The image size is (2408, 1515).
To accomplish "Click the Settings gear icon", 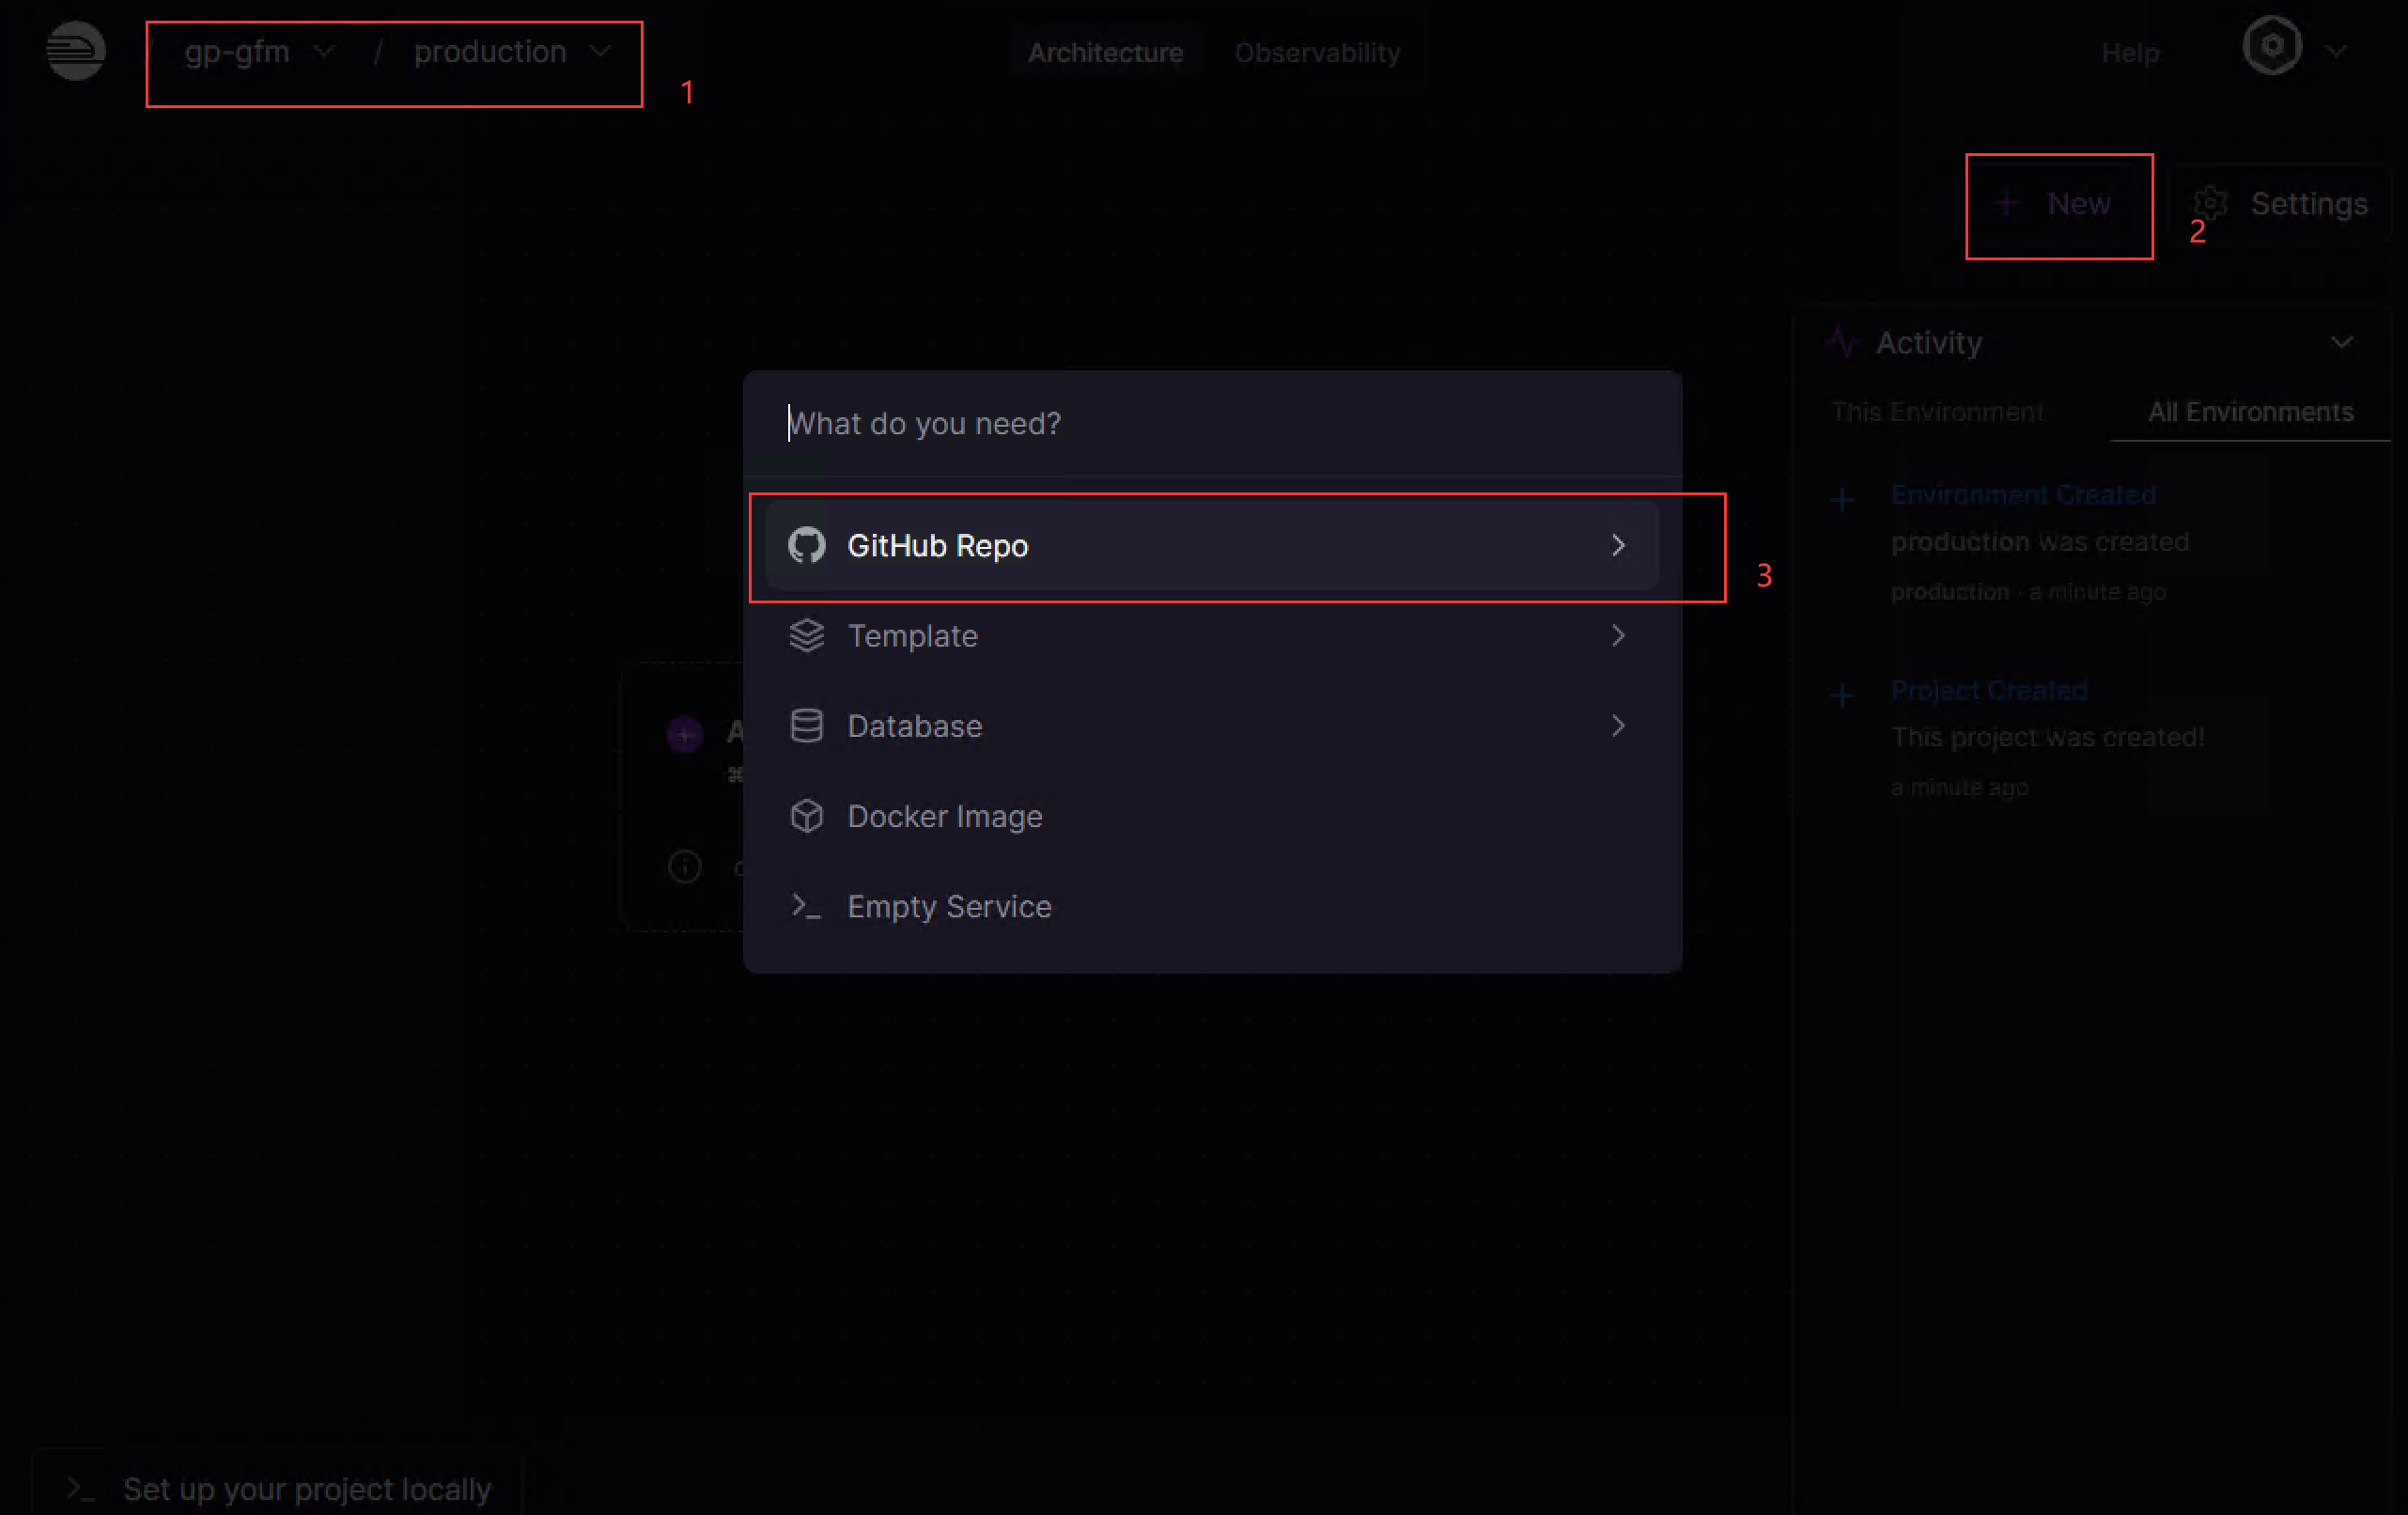I will pos(2210,204).
